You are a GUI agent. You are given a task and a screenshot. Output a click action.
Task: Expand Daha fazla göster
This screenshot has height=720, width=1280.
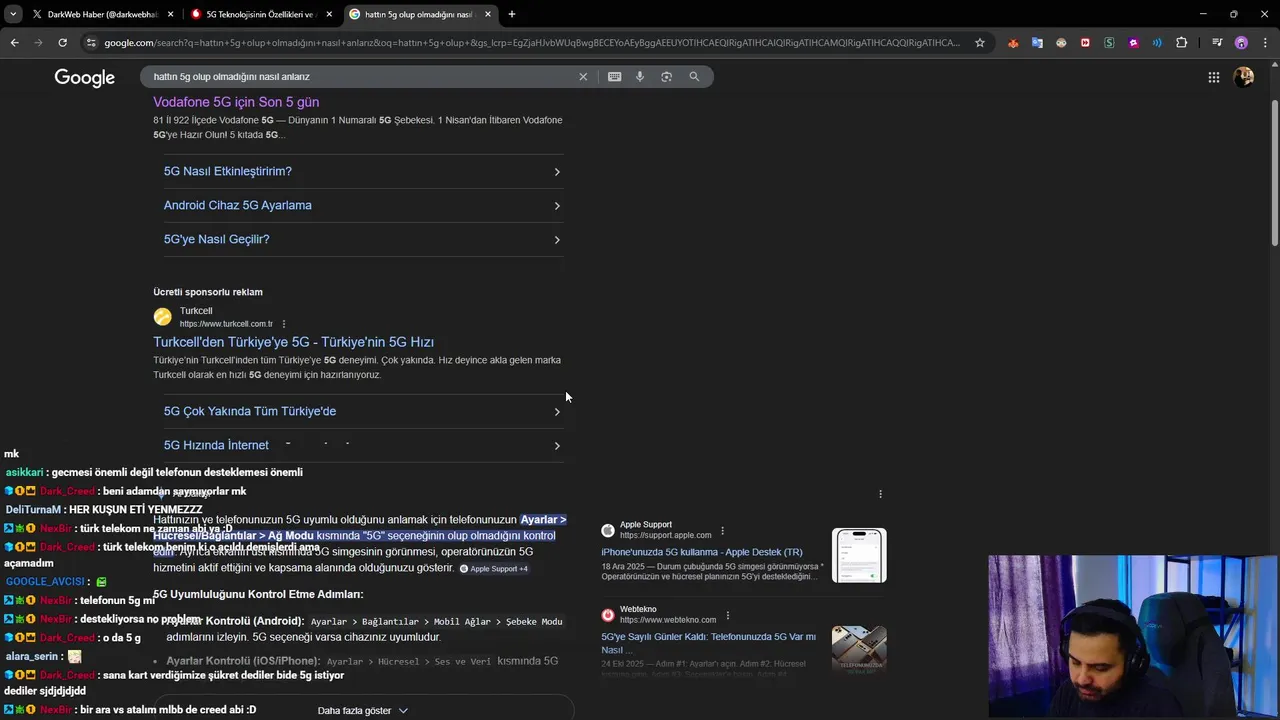click(x=362, y=710)
